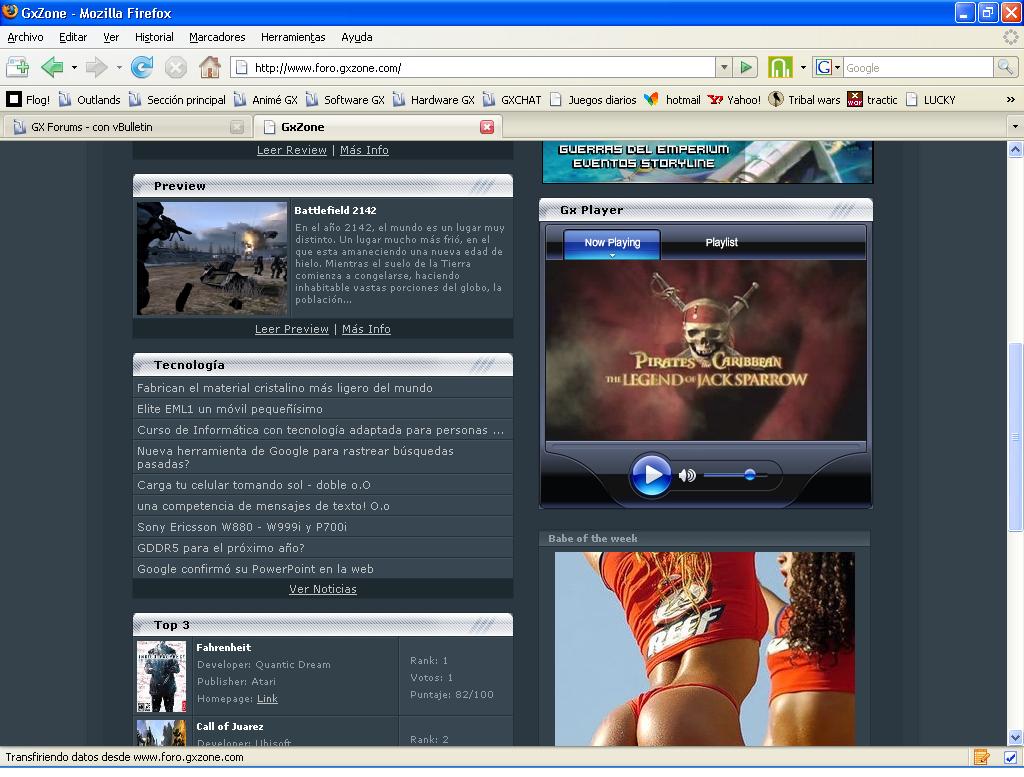Click the address bar URL field

pyautogui.click(x=474, y=67)
